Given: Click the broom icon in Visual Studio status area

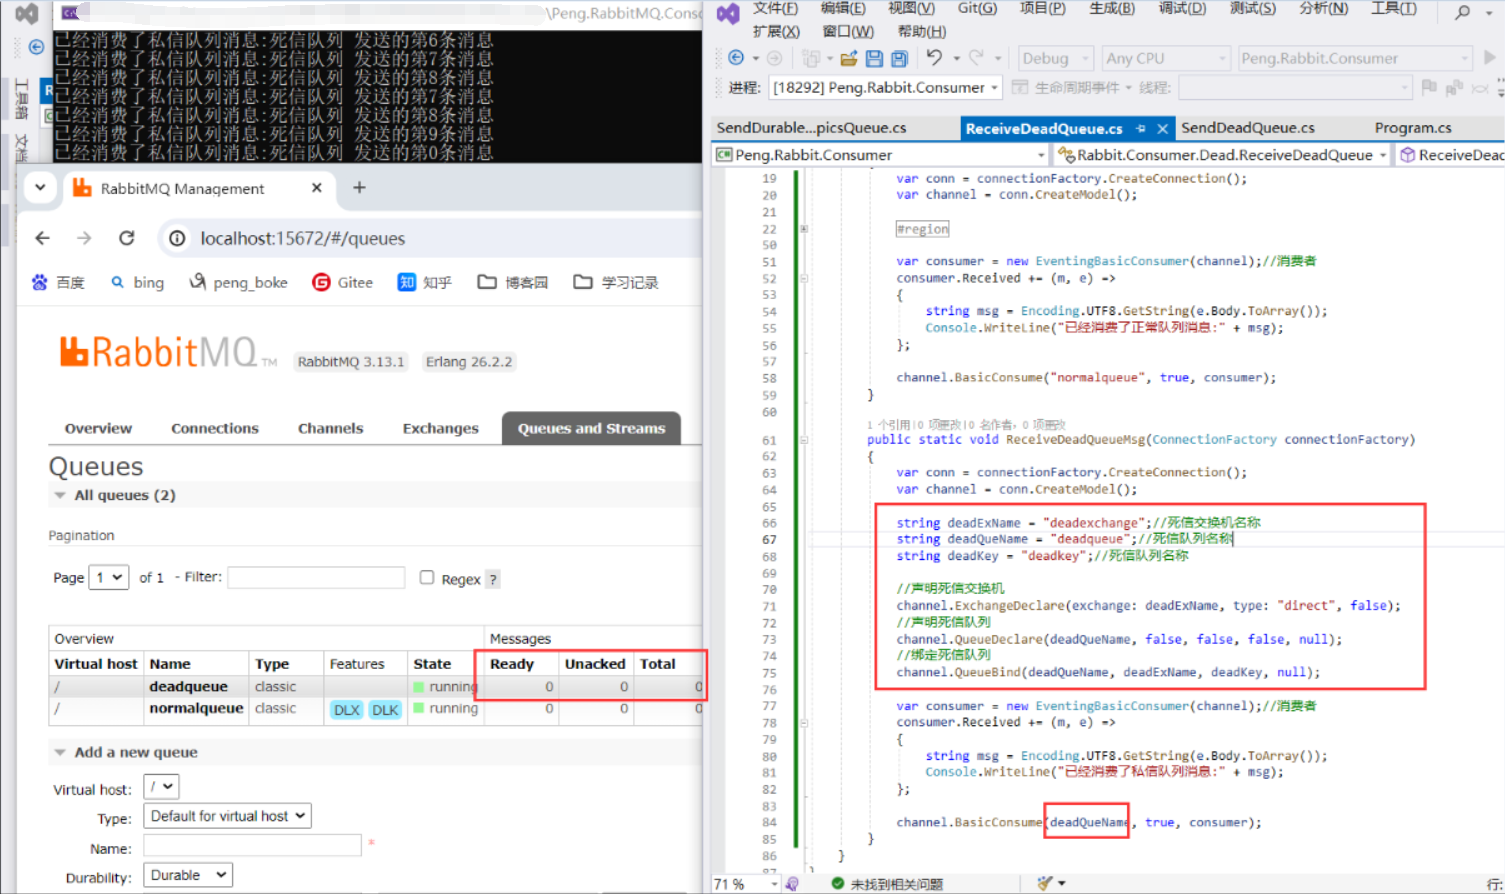Looking at the screenshot, I should pyautogui.click(x=1045, y=883).
